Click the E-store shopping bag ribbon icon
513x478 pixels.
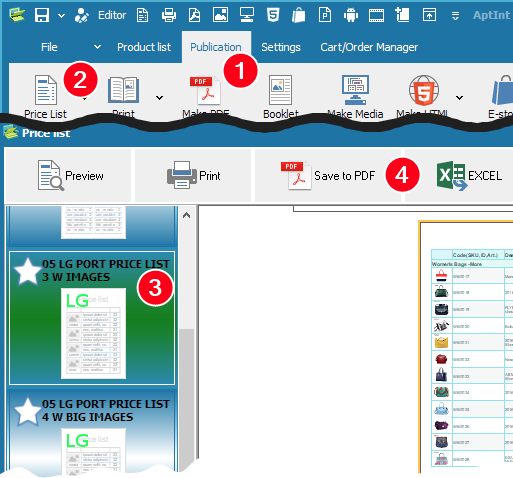click(502, 90)
